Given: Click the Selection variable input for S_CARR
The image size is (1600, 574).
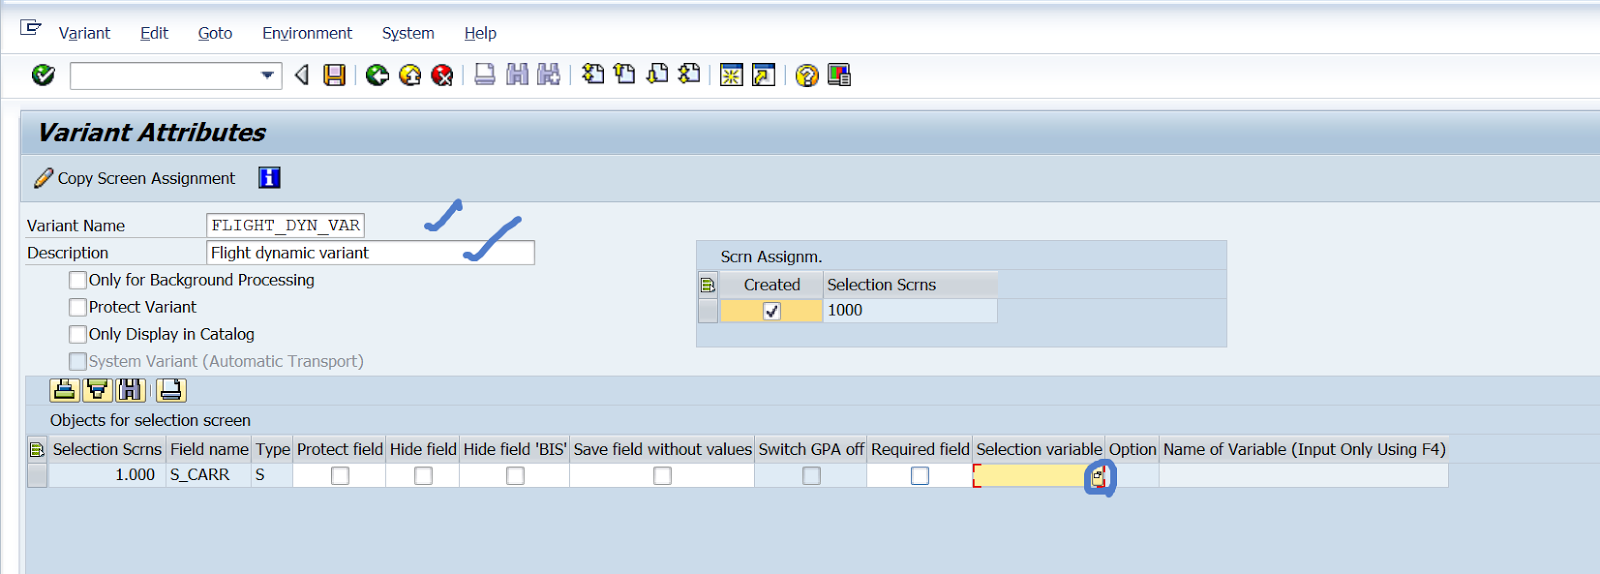Looking at the screenshot, I should coord(1030,476).
